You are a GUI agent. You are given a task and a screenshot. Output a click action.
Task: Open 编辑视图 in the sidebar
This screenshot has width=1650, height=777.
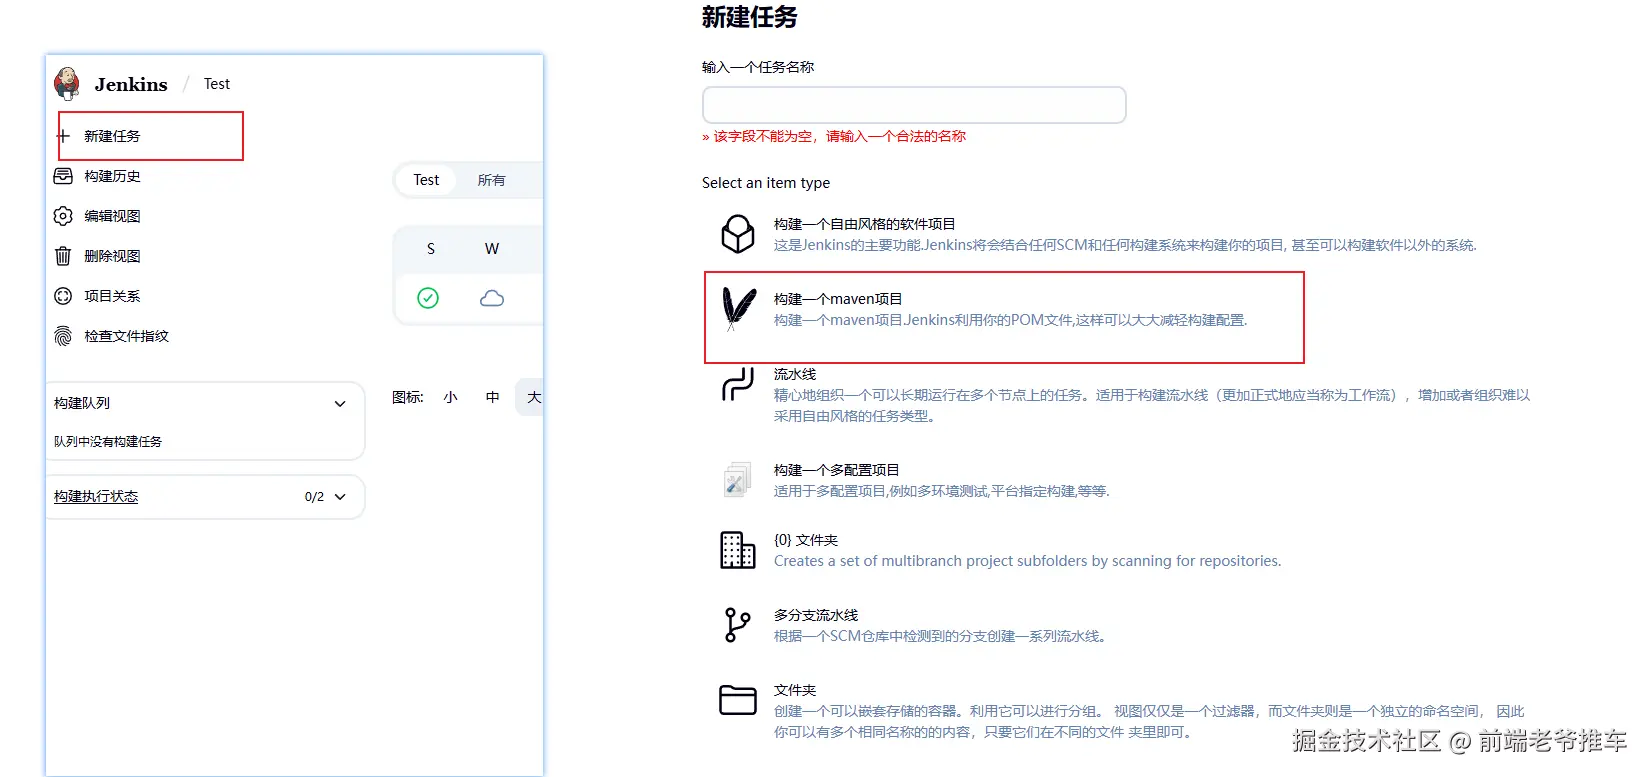tap(112, 216)
